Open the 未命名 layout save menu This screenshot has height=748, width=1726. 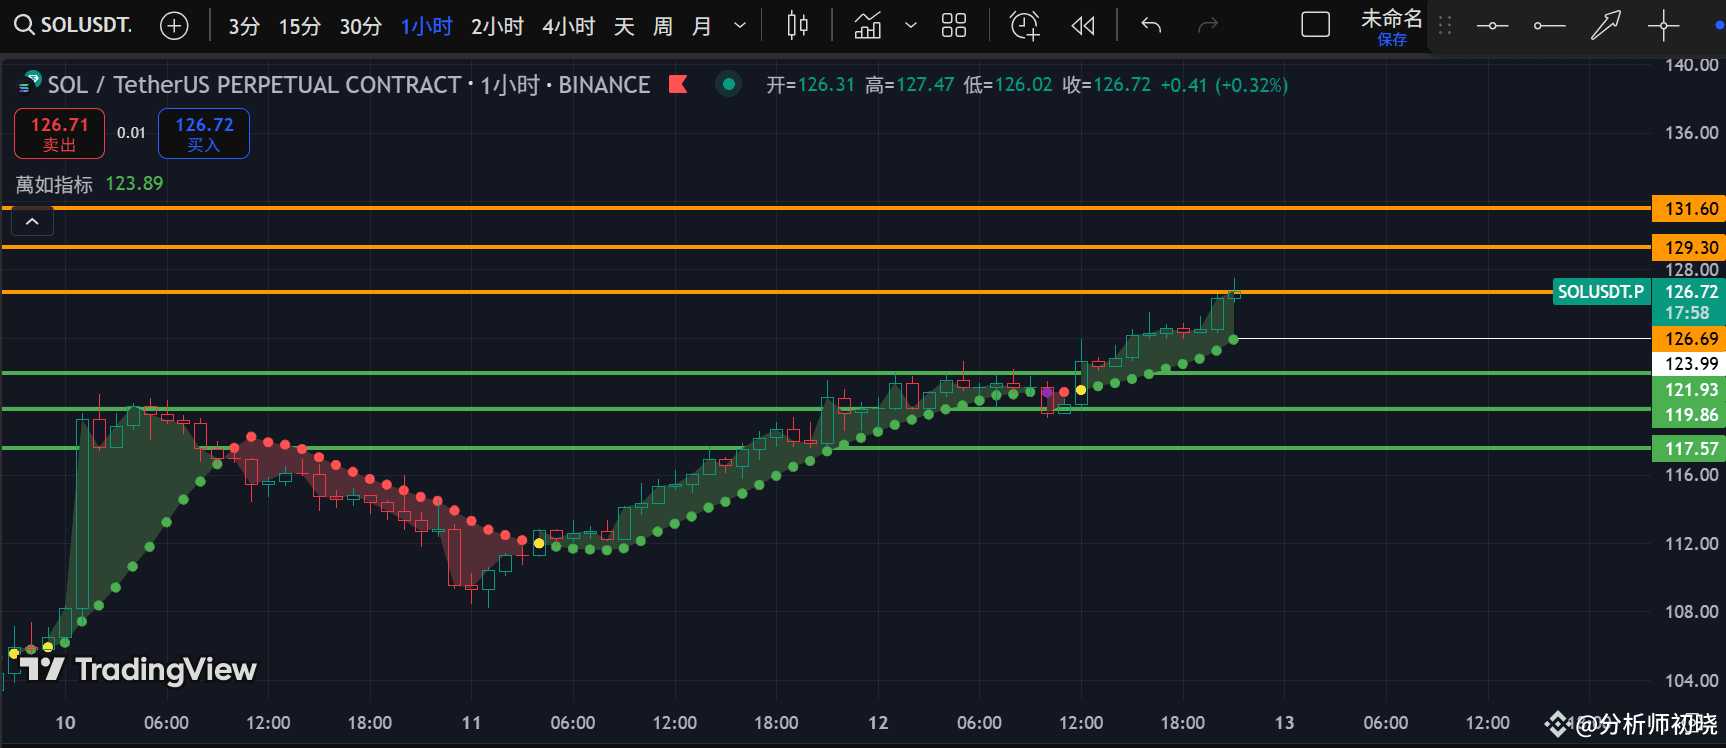(1391, 27)
